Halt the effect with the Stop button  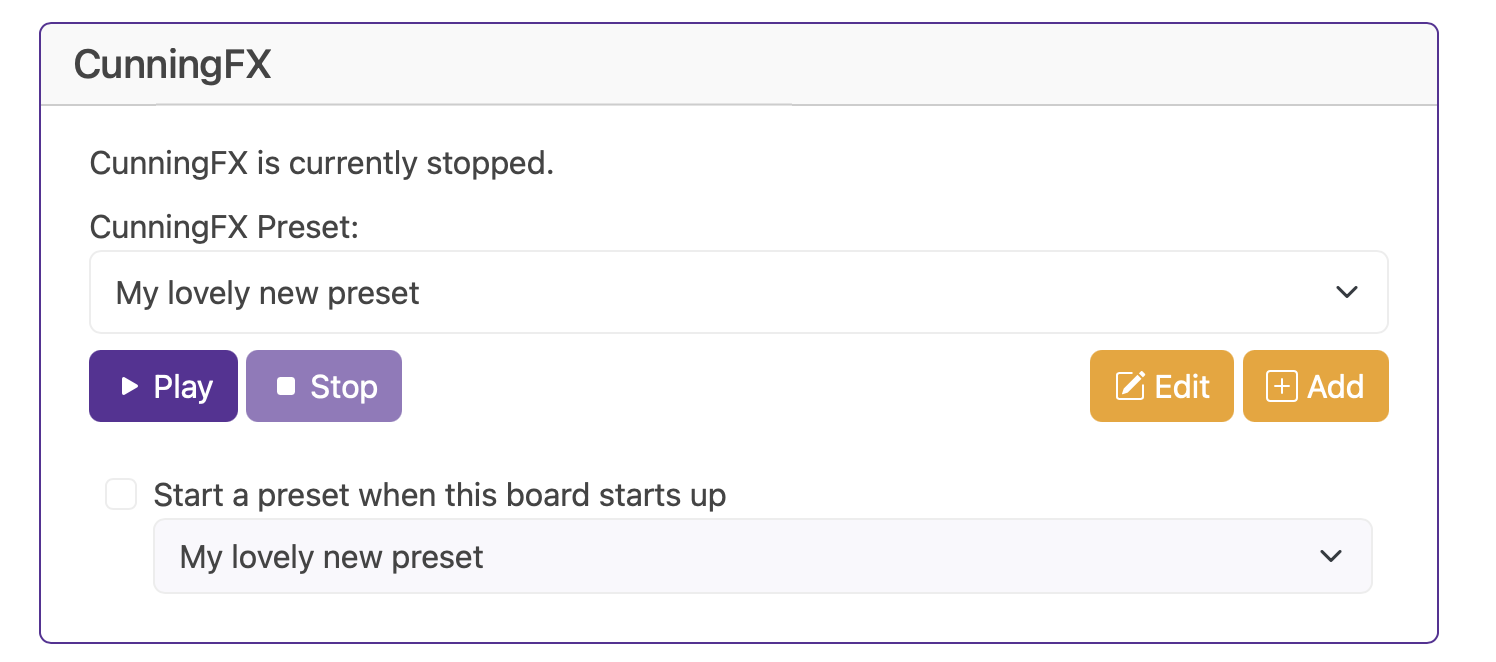[324, 386]
